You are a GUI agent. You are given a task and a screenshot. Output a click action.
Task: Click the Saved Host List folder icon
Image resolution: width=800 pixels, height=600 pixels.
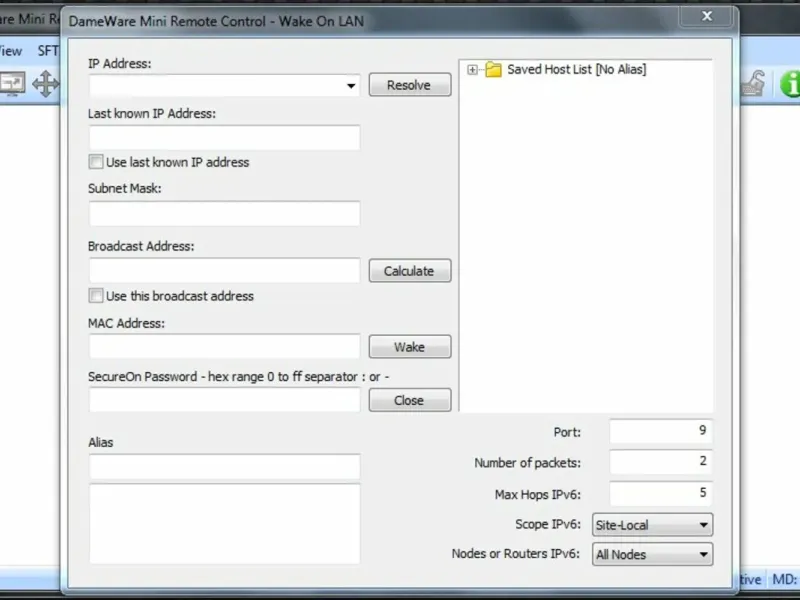point(493,69)
